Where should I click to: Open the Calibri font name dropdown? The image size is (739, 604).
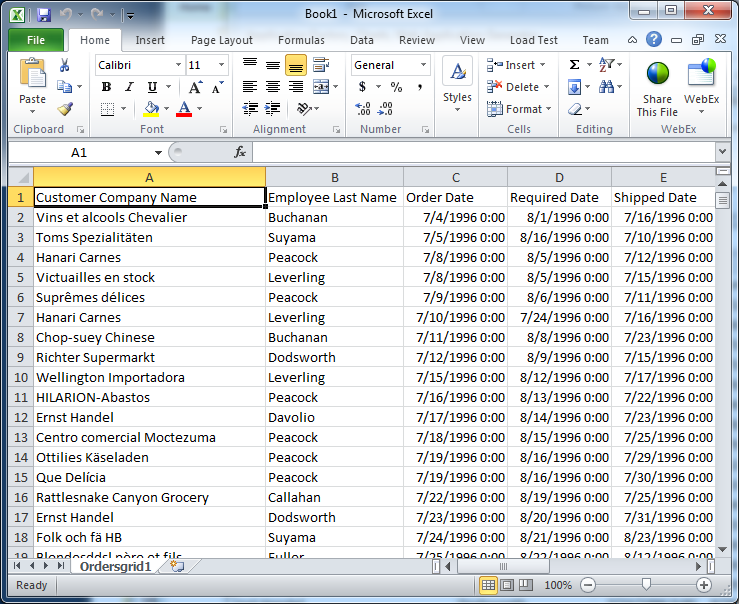[x=179, y=65]
